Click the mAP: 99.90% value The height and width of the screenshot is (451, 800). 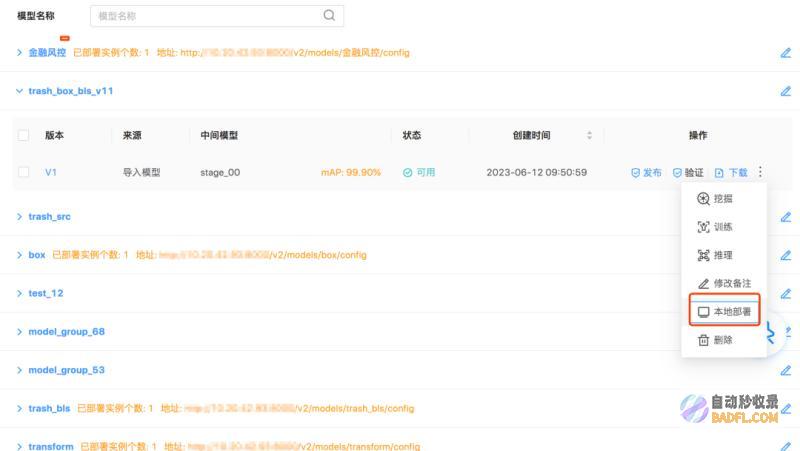click(x=351, y=172)
